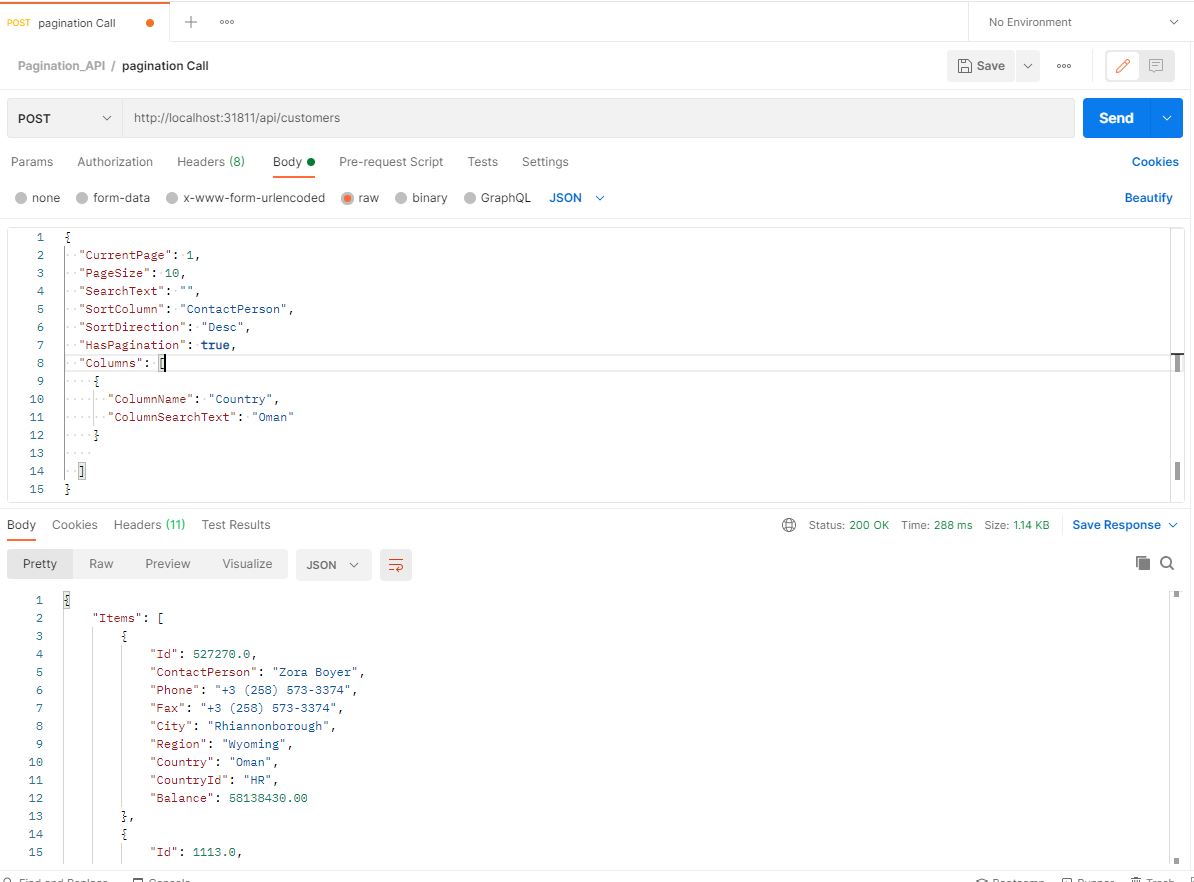Switch response view to Raw
Image resolution: width=1194 pixels, height=882 pixels.
pyautogui.click(x=101, y=564)
